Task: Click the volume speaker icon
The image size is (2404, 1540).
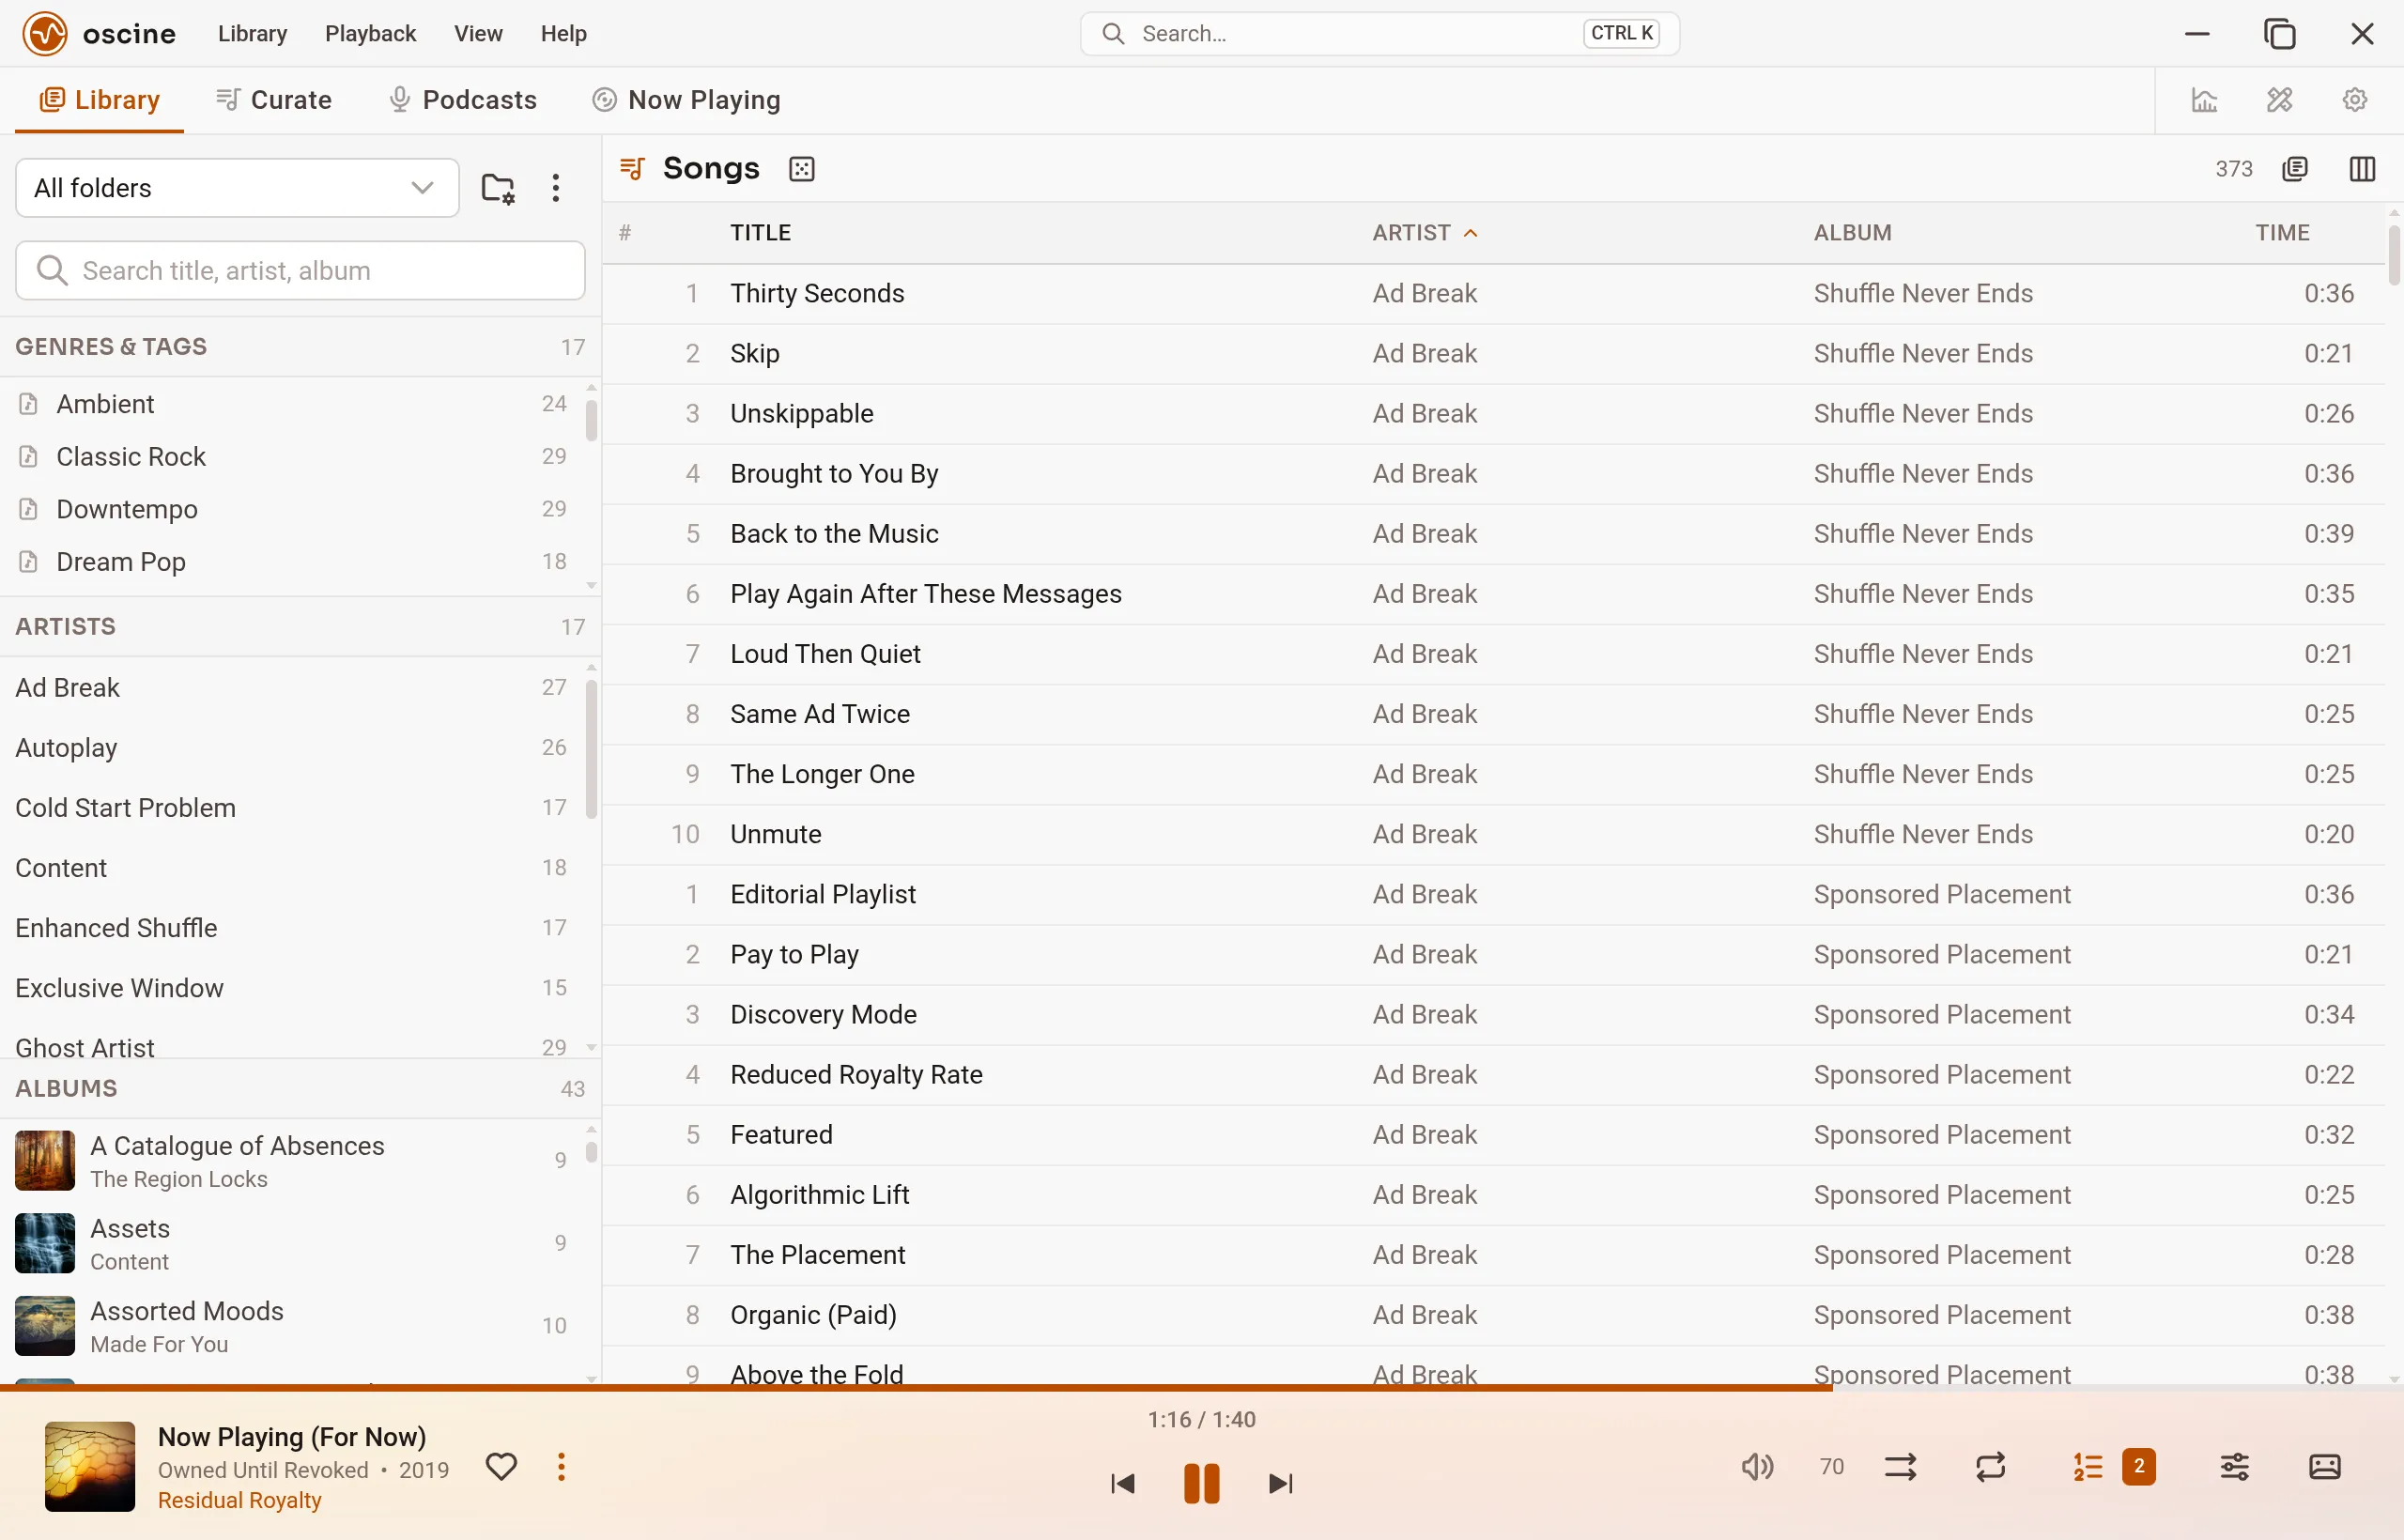Action: (x=1757, y=1467)
